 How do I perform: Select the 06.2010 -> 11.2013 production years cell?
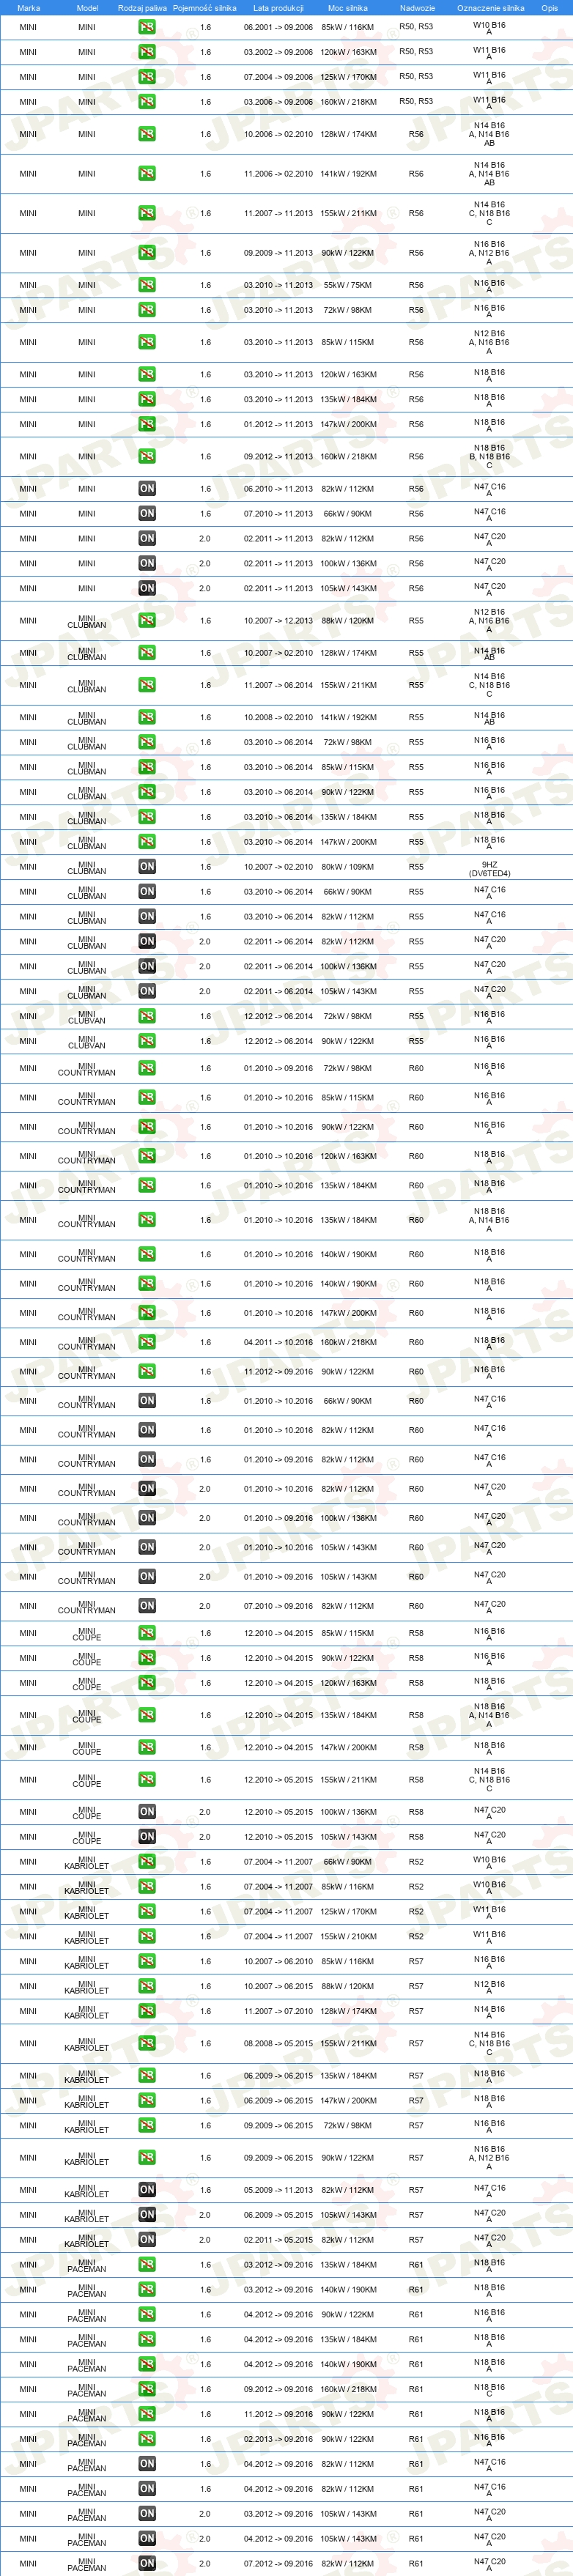pyautogui.click(x=278, y=489)
